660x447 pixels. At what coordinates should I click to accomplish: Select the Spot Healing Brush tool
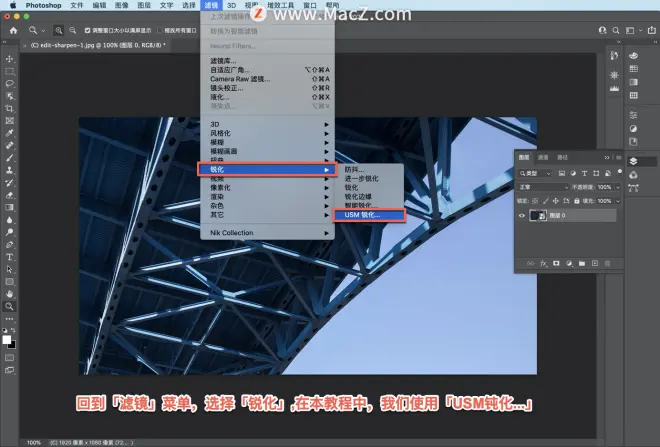click(9, 145)
